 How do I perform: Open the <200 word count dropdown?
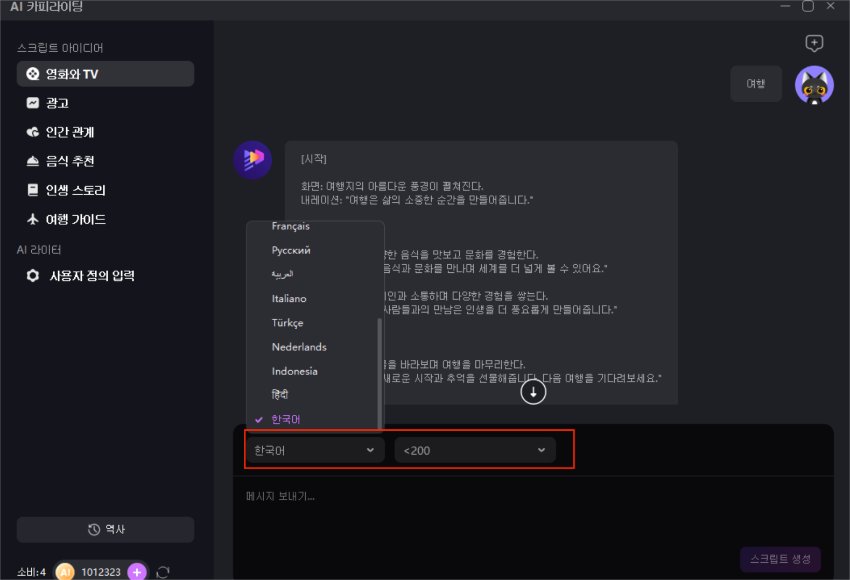[474, 451]
